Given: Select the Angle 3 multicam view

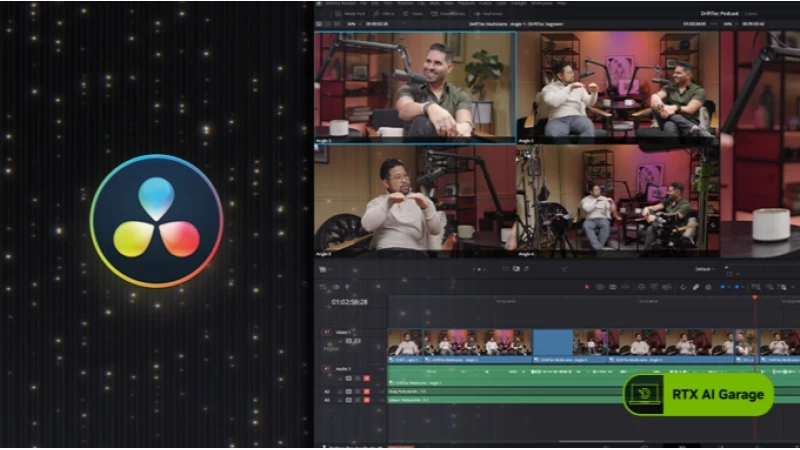Looking at the screenshot, I should pyautogui.click(x=414, y=198).
